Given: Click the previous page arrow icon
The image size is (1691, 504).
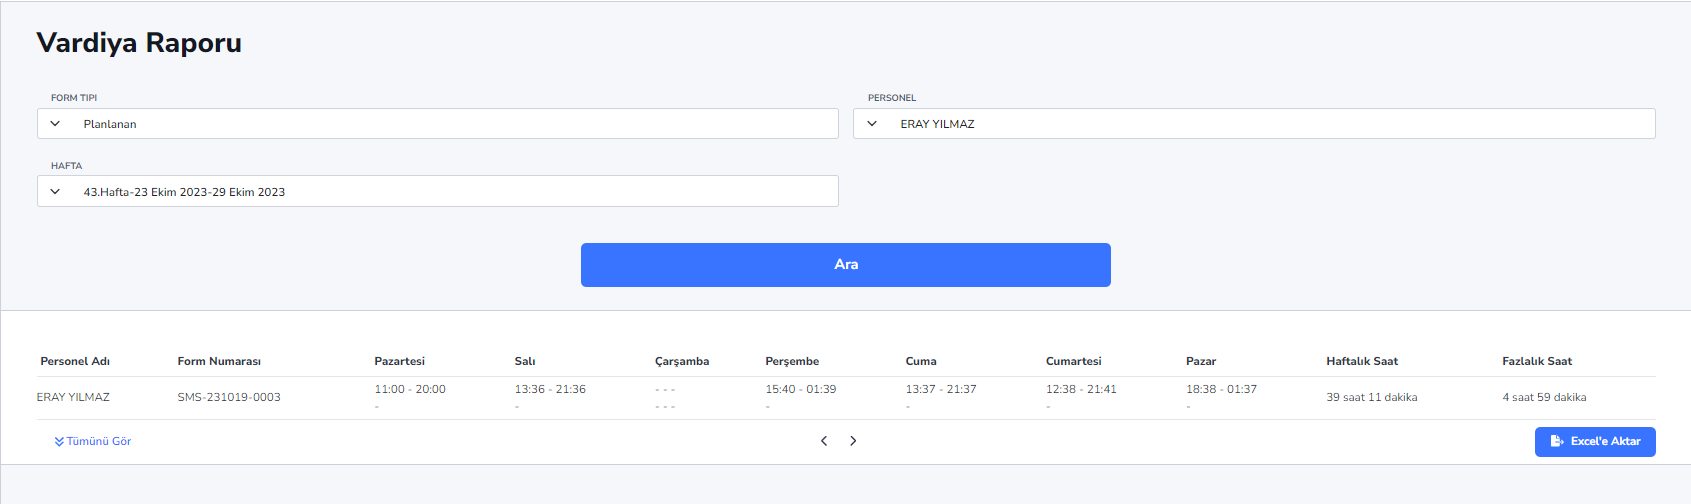Looking at the screenshot, I should tap(824, 441).
